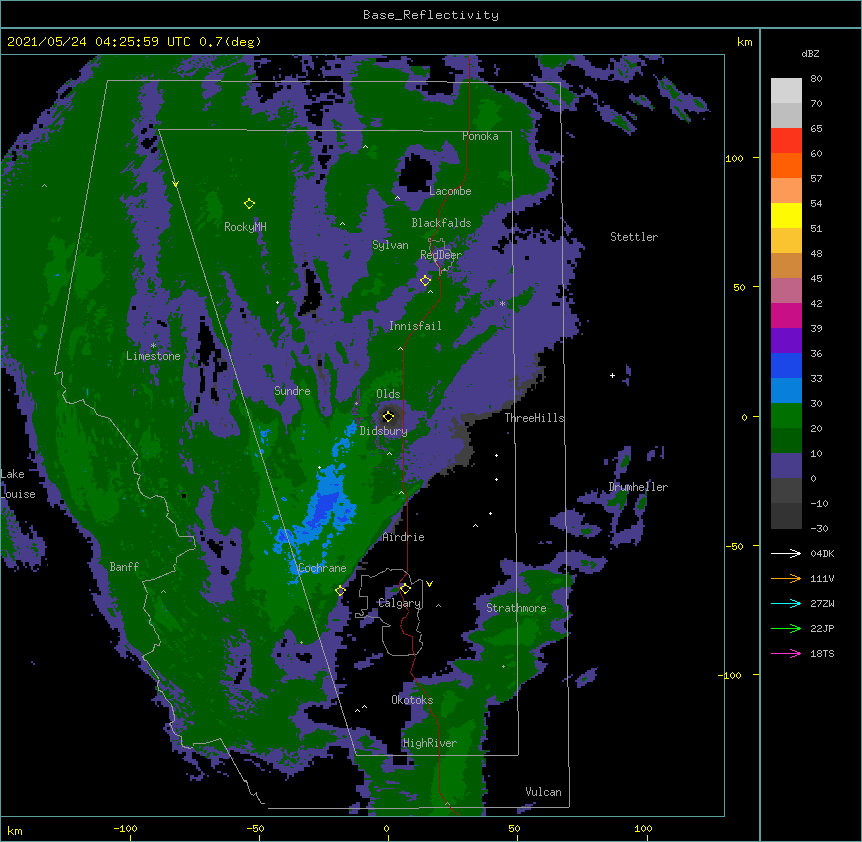Click the orange 111V arrow in legend
Image resolution: width=862 pixels, height=842 pixels.
[786, 578]
